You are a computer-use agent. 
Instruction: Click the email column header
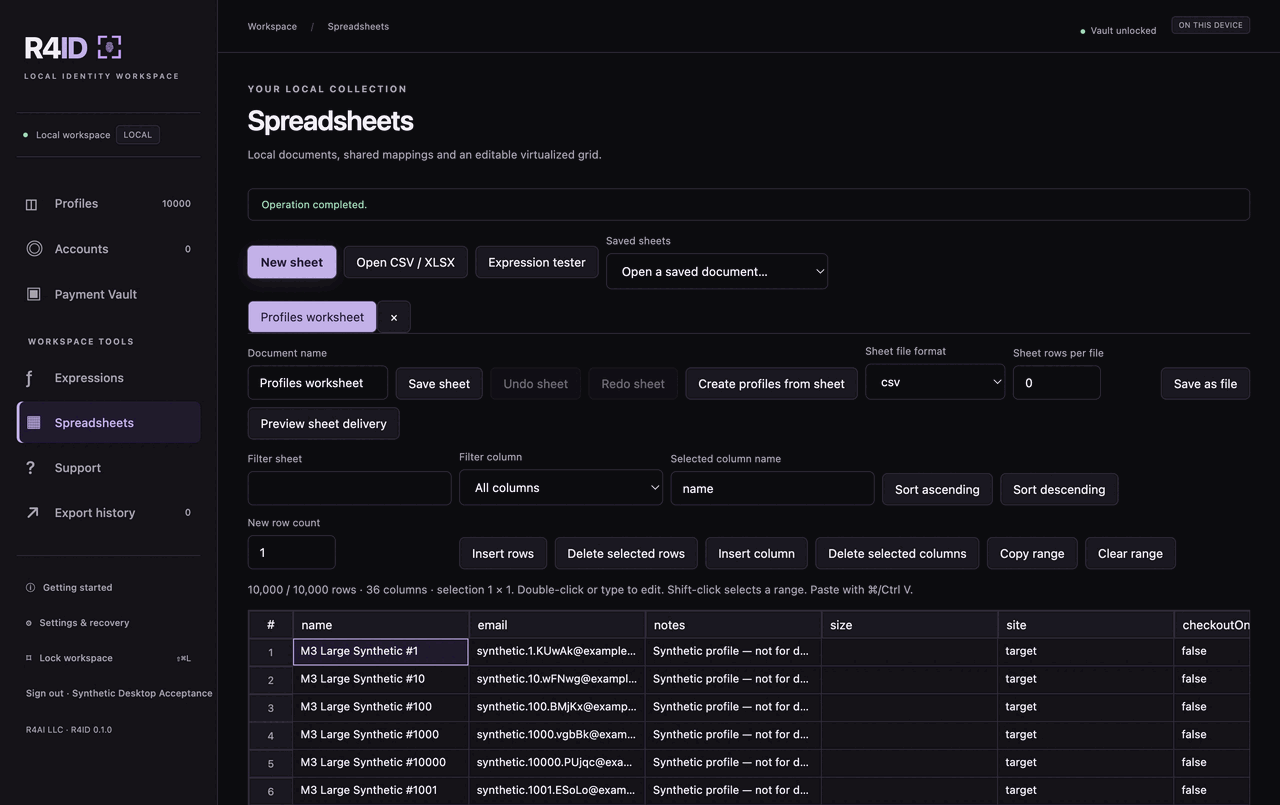coord(557,625)
